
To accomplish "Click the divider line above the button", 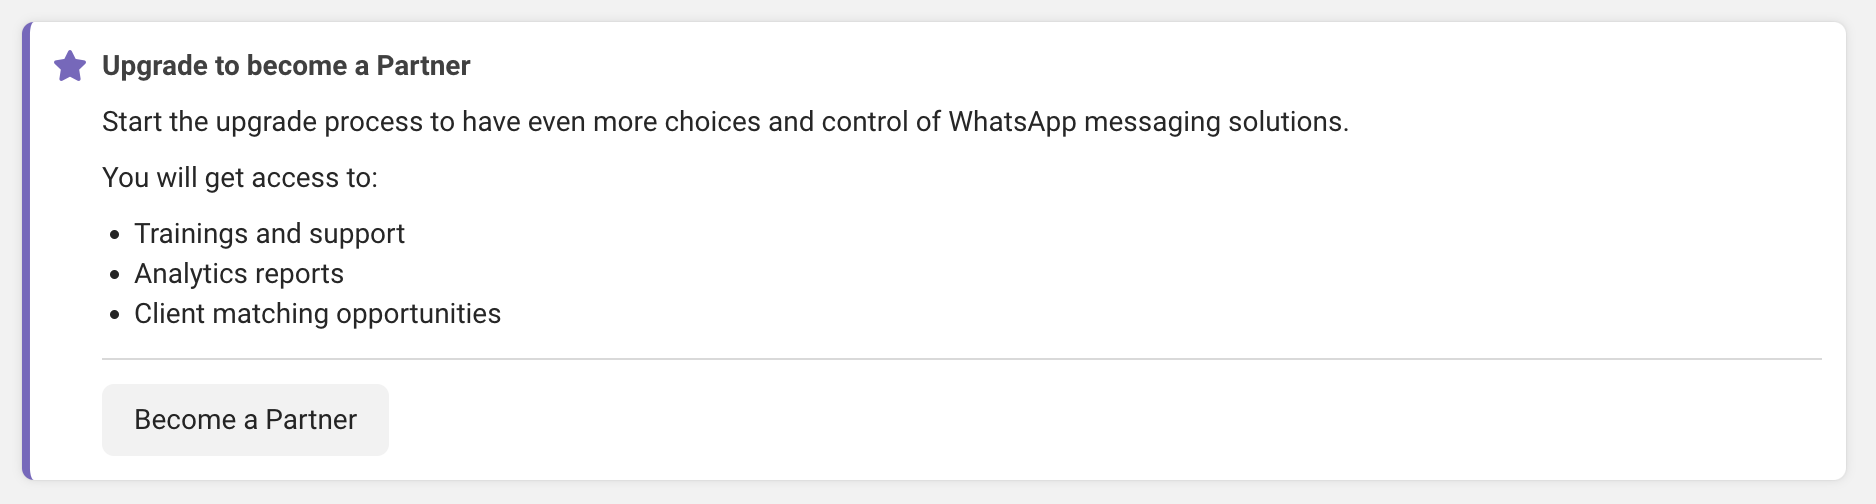I will point(961,358).
